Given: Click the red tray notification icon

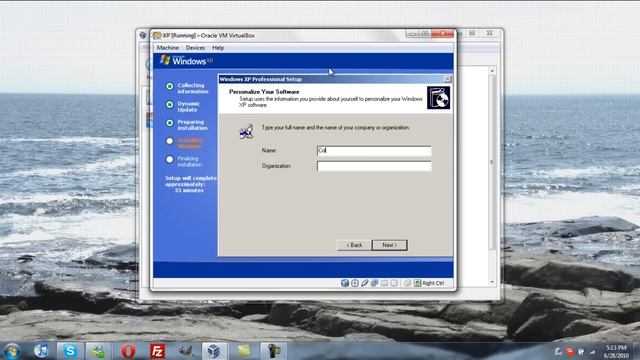Looking at the screenshot, I should point(570,351).
